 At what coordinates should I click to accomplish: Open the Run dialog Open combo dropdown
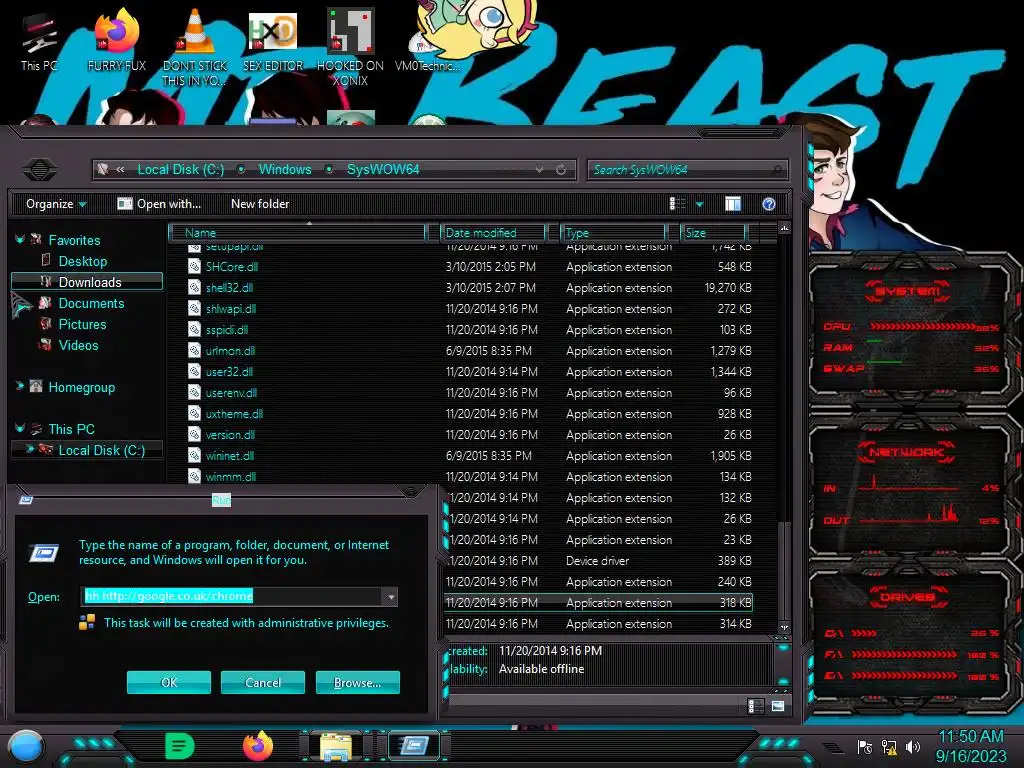(391, 597)
